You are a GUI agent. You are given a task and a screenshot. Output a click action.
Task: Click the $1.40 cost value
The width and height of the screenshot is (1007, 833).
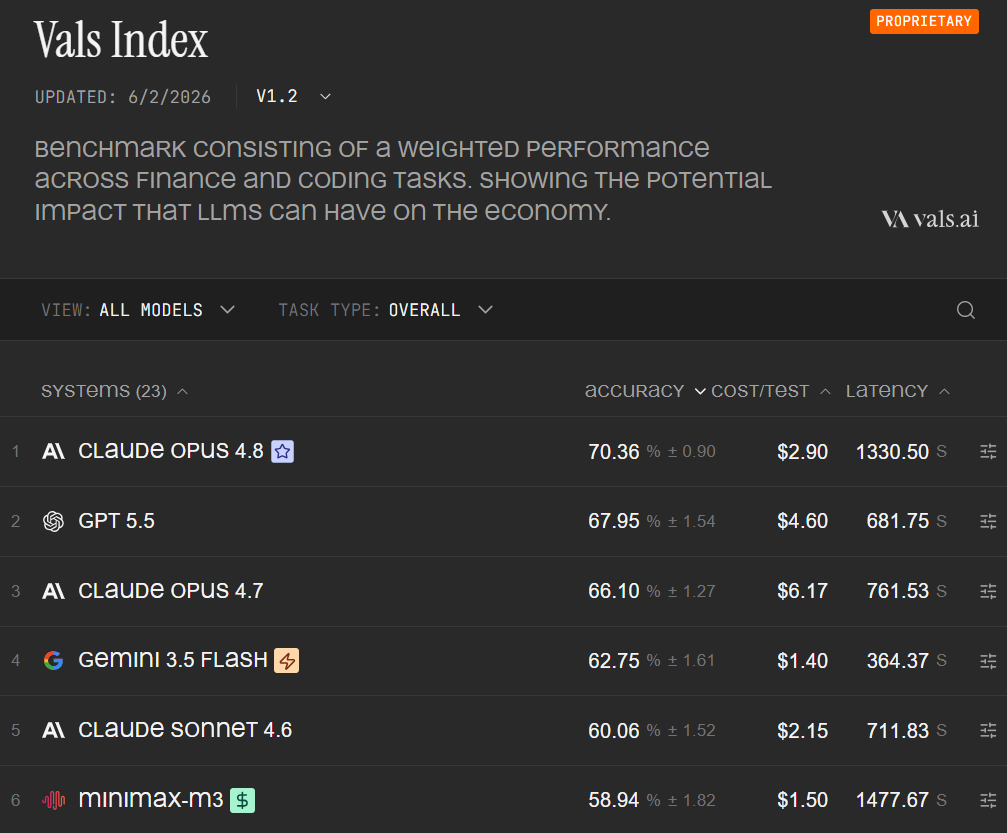pos(802,660)
